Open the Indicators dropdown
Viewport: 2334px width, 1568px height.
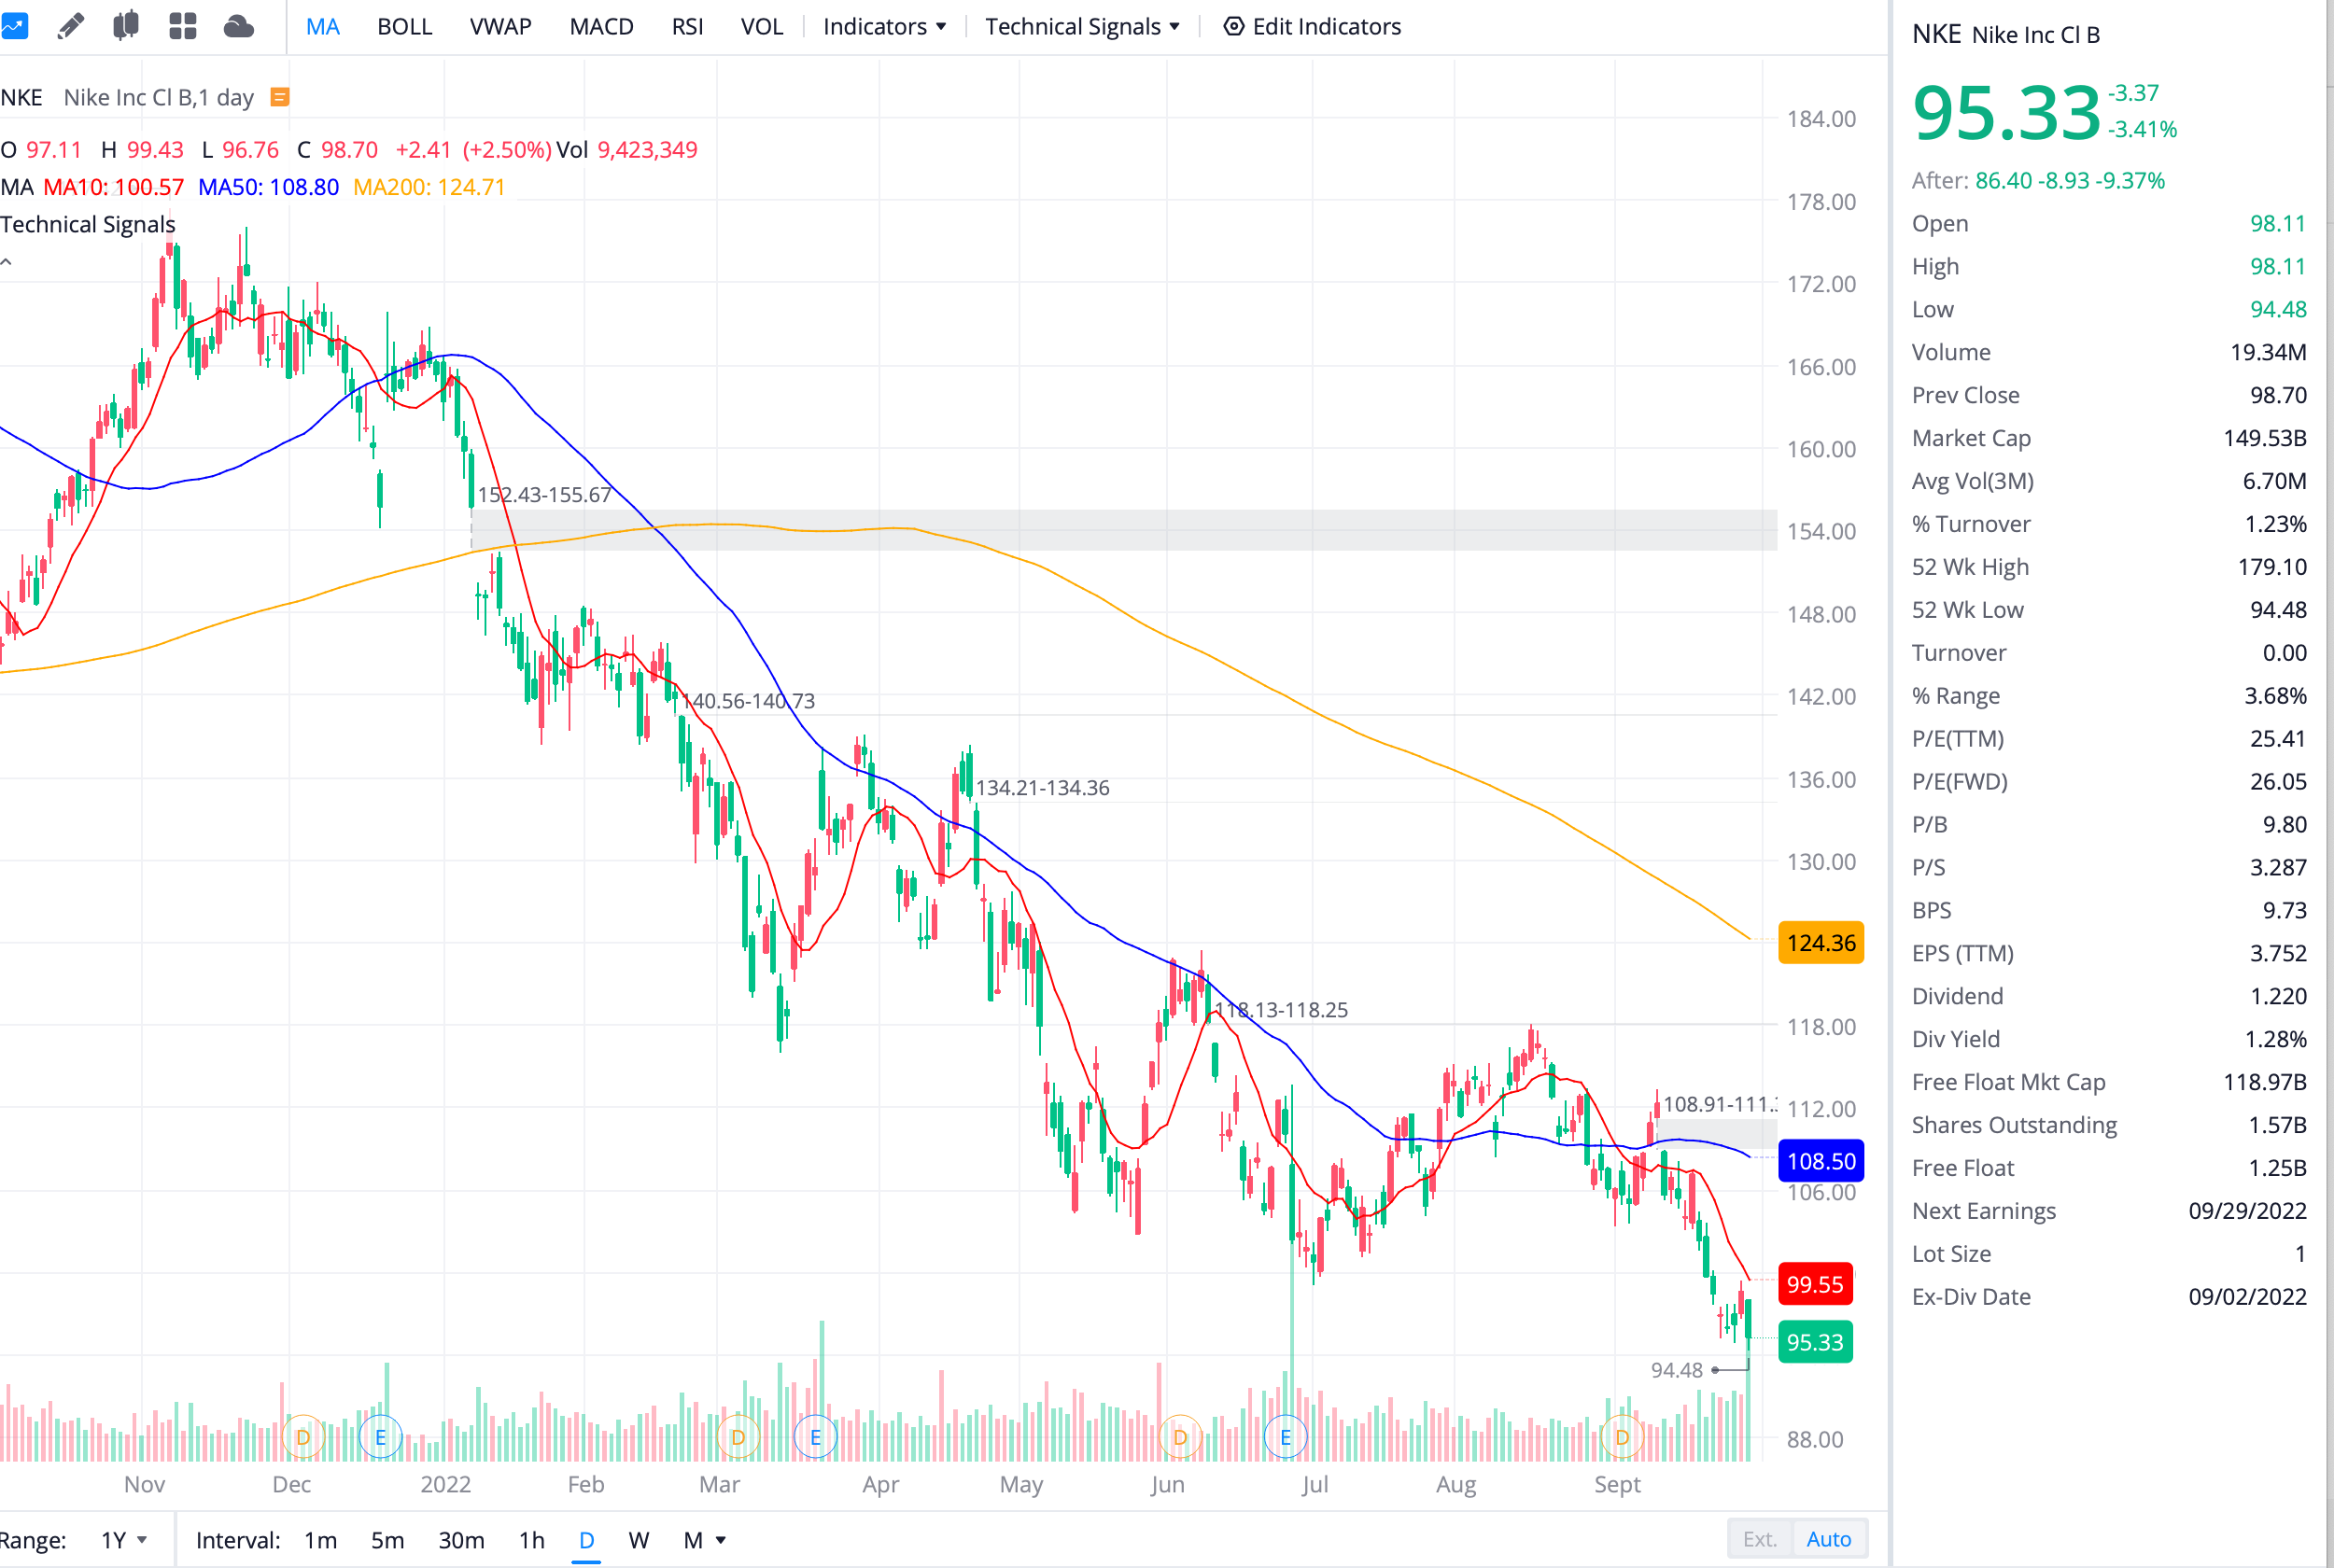click(884, 26)
